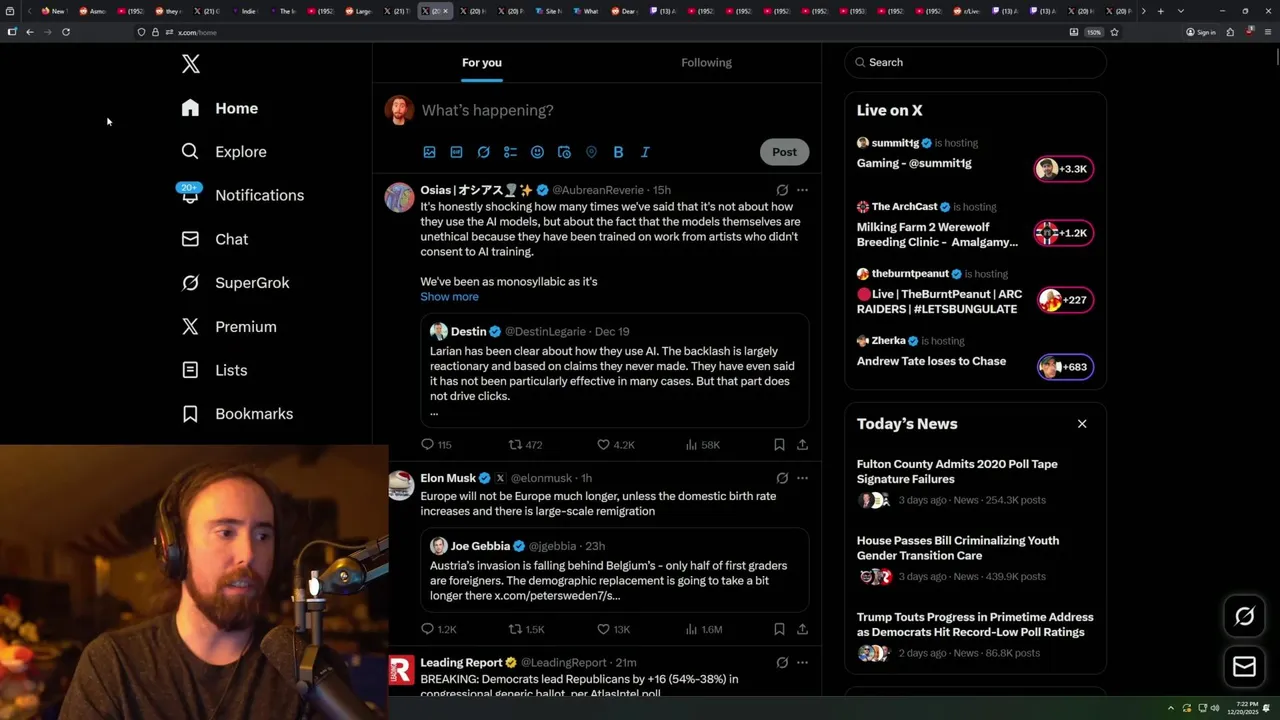Click the Search box
This screenshot has height=720, width=1280.
tap(975, 62)
